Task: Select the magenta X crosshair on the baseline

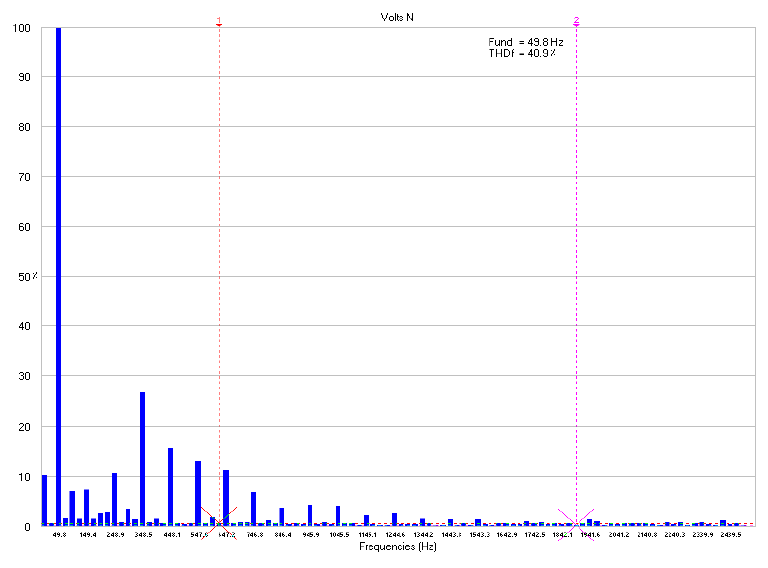Action: (x=576, y=517)
